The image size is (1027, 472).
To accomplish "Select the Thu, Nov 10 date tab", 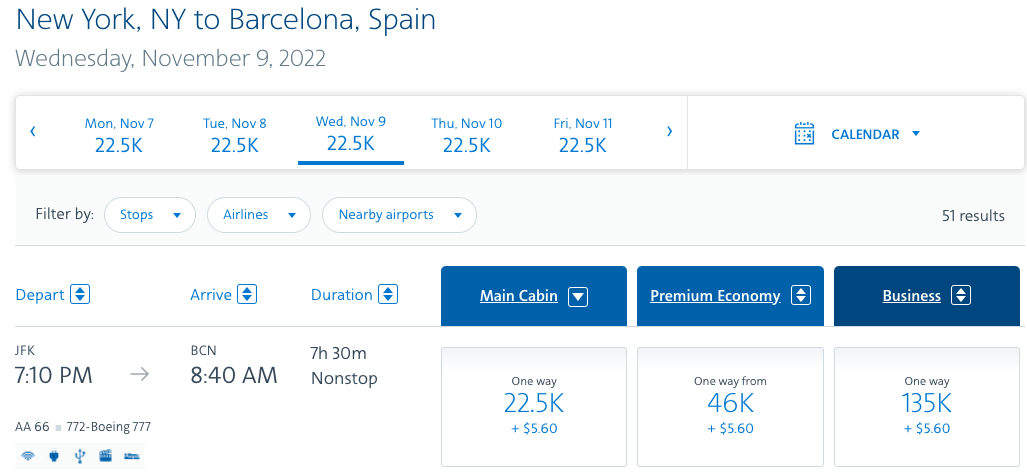I will tap(466, 134).
